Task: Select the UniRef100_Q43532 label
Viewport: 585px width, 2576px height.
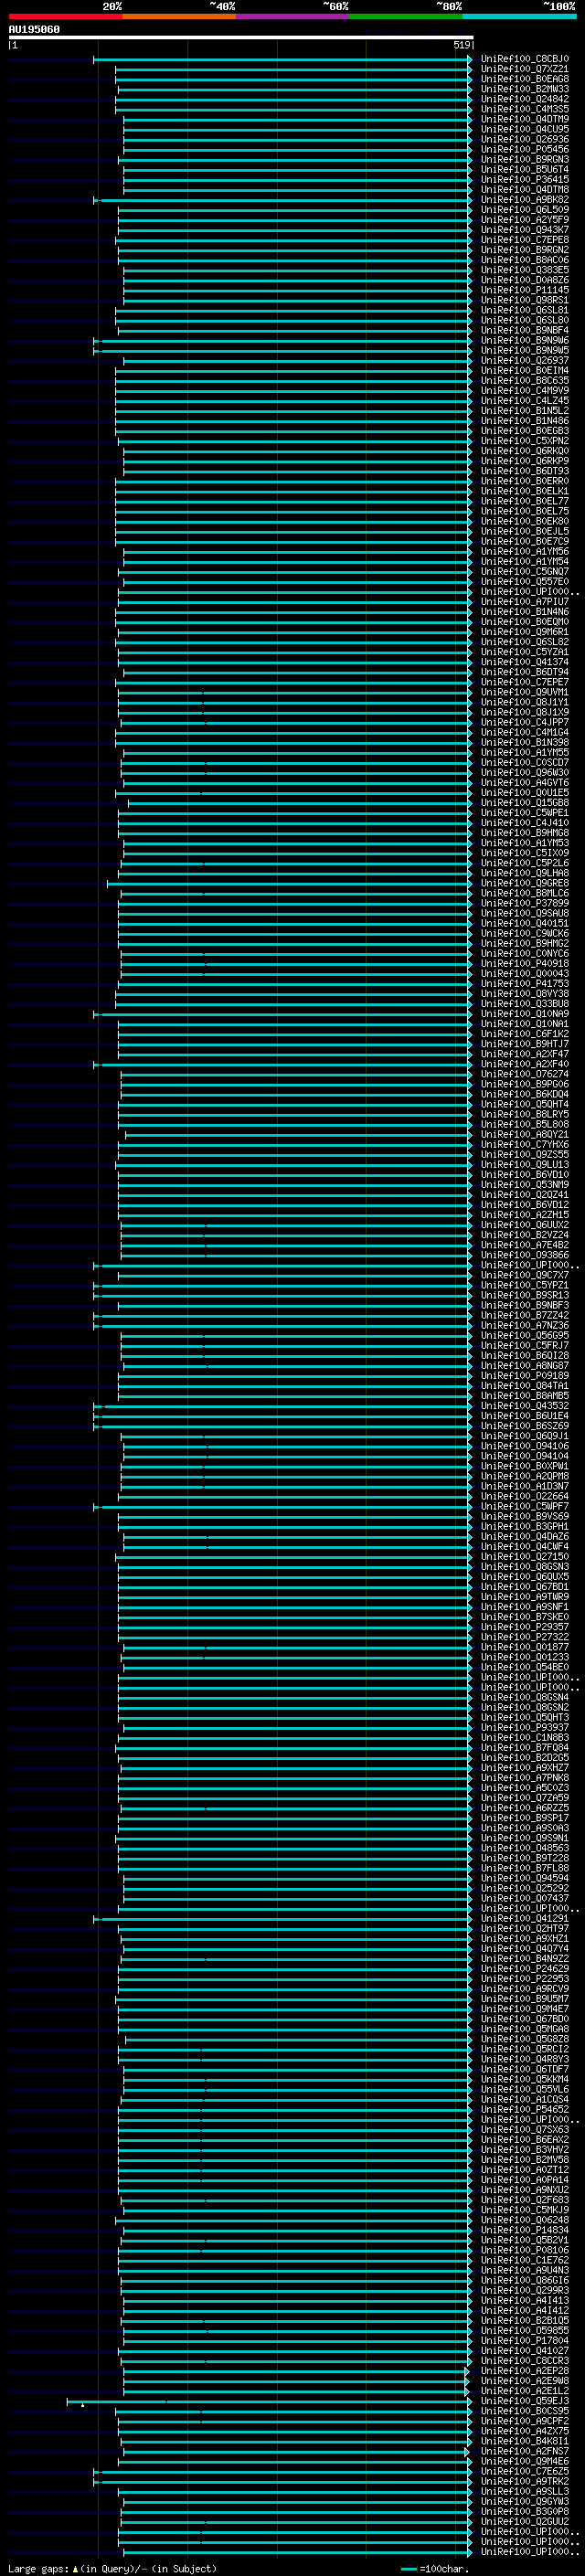Action: pyautogui.click(x=525, y=1407)
